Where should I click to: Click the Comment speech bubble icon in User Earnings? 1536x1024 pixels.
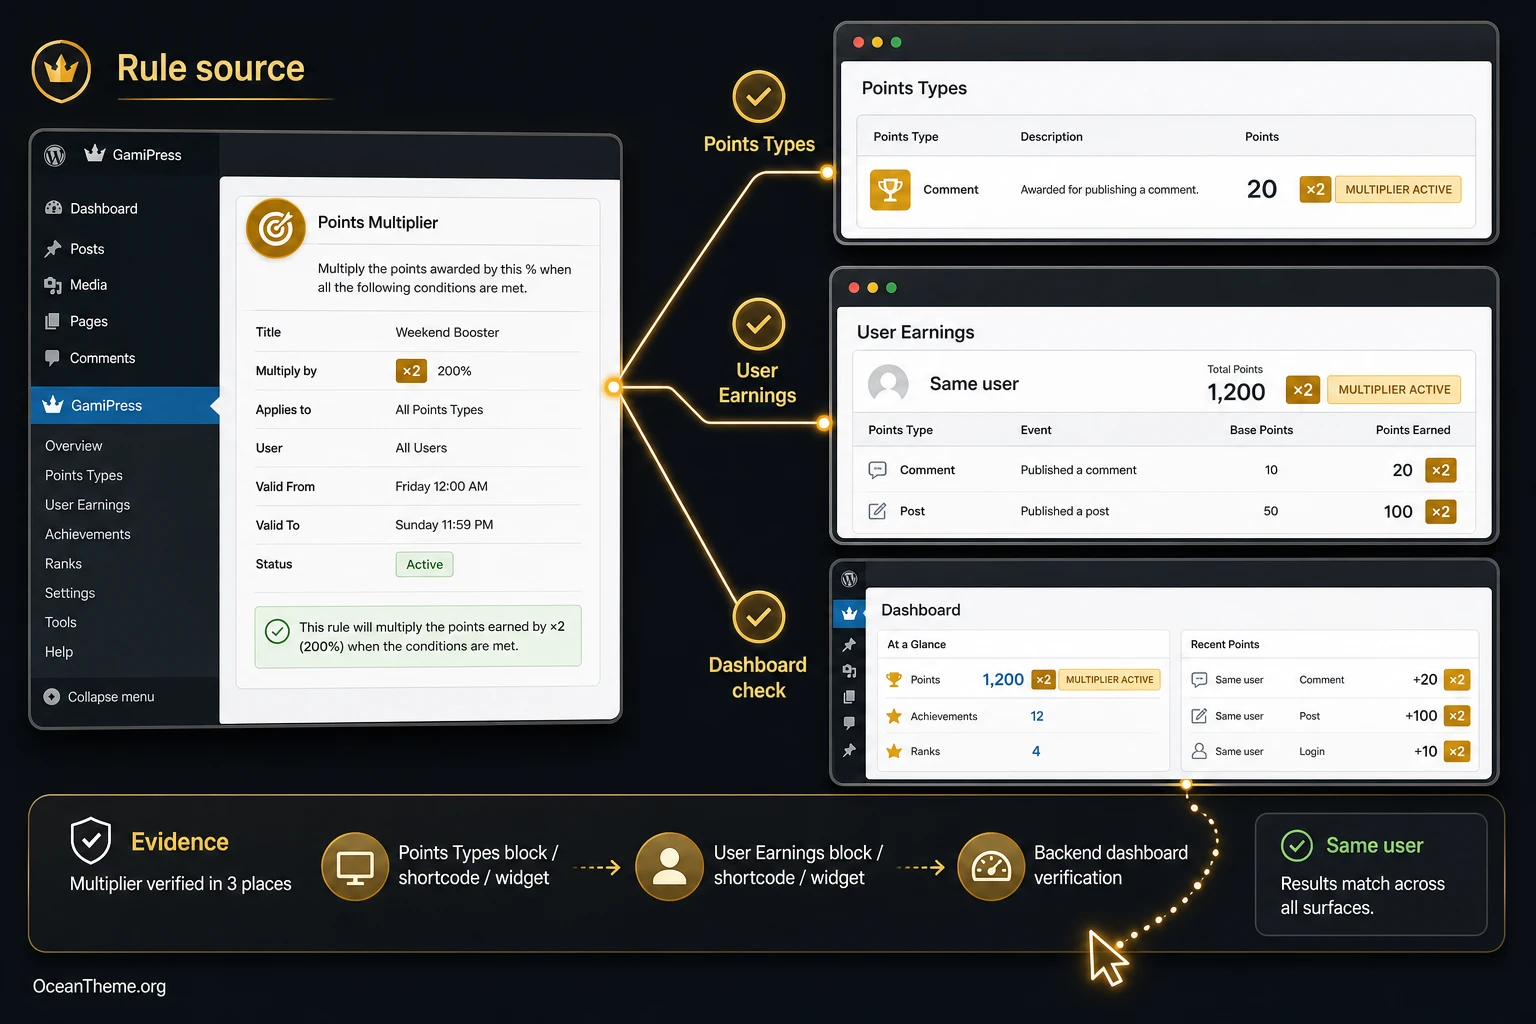pos(877,470)
